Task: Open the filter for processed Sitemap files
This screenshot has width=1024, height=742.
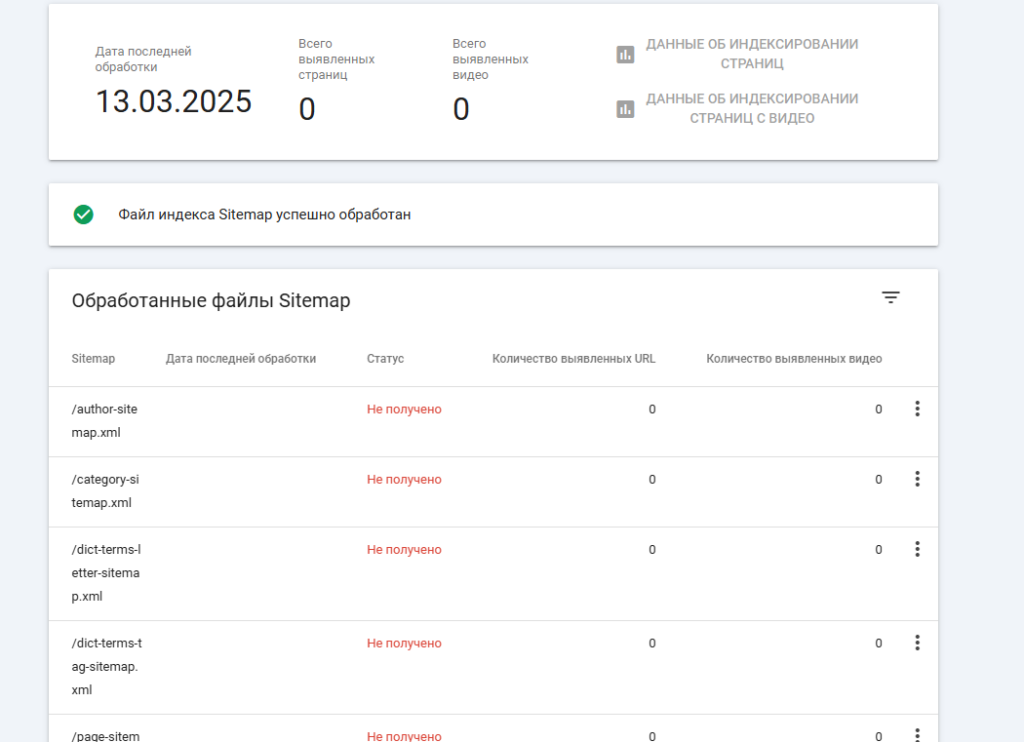Action: coord(890,297)
